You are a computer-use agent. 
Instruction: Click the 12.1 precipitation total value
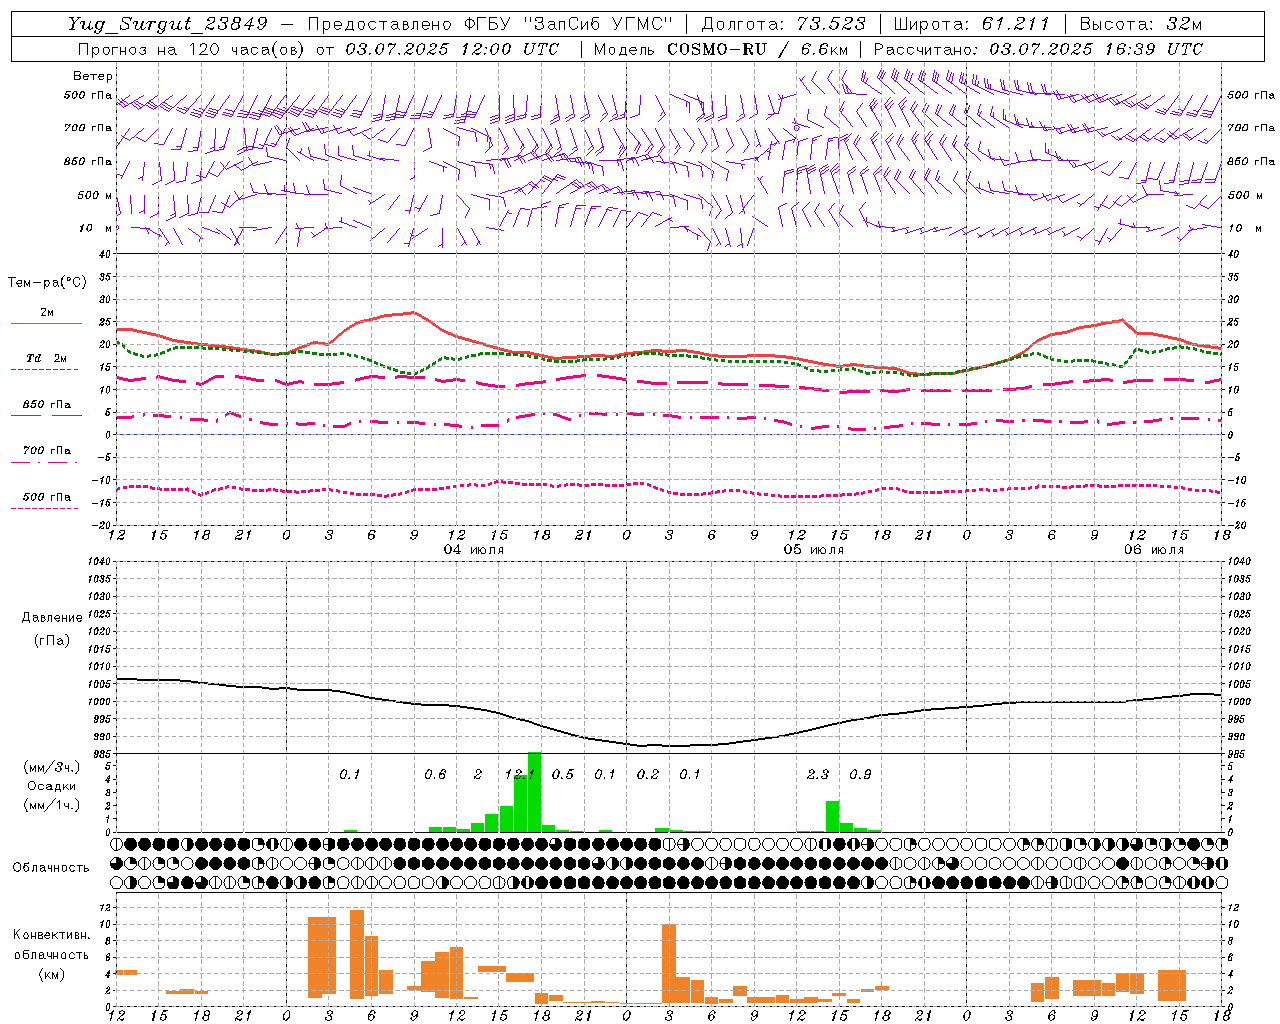pyautogui.click(x=520, y=774)
